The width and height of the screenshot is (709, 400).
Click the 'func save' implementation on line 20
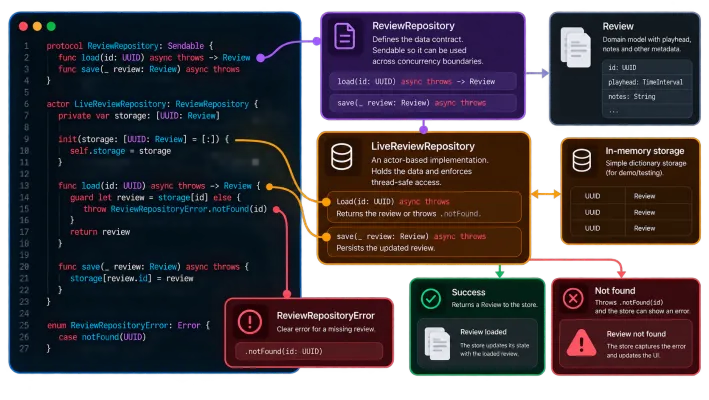tap(153, 267)
